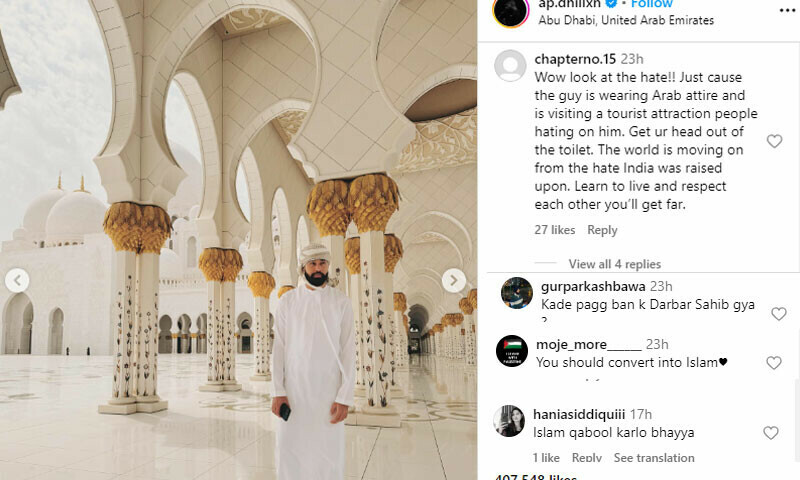Follow the ap.dhillxn account
The width and height of the screenshot is (800, 480).
(x=652, y=4)
